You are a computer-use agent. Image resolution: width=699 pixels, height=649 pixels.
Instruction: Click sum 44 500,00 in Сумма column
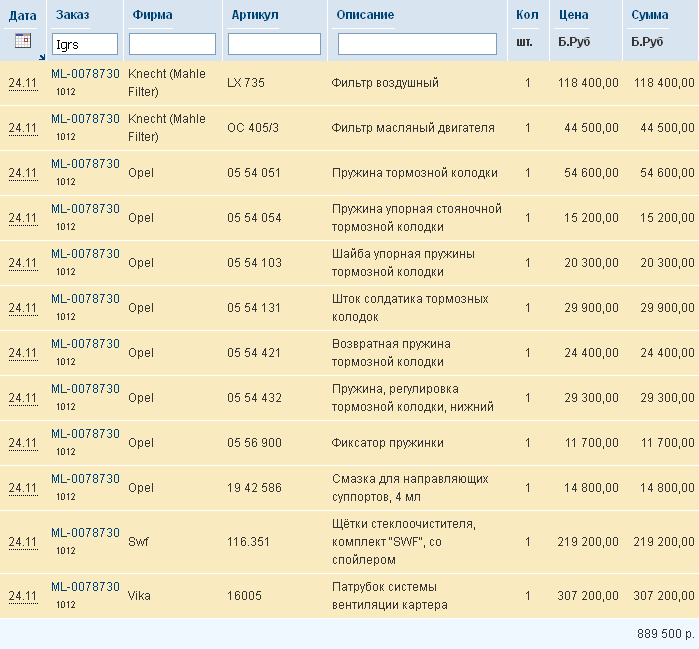tap(667, 128)
